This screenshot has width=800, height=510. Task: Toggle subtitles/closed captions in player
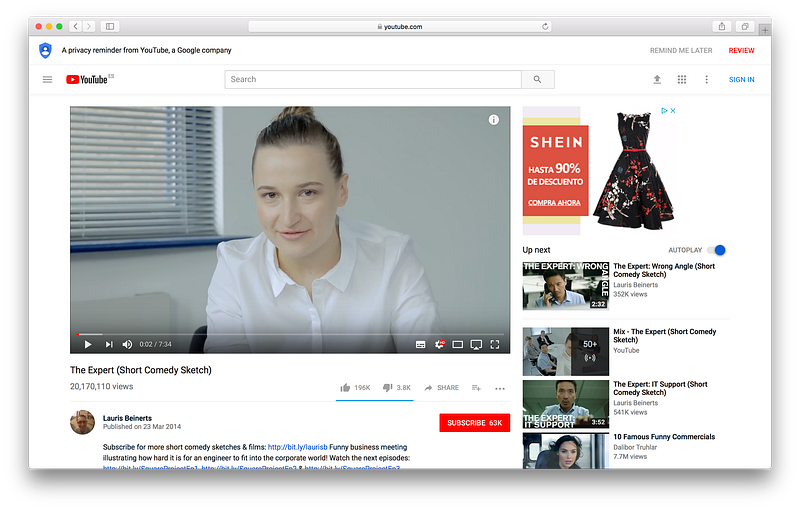[420, 345]
